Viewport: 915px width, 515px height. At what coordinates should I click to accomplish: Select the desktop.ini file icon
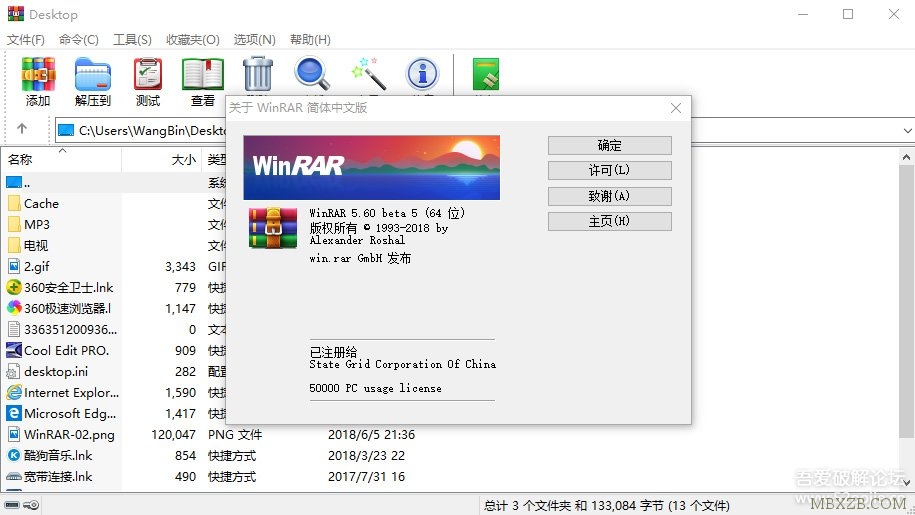coord(14,371)
